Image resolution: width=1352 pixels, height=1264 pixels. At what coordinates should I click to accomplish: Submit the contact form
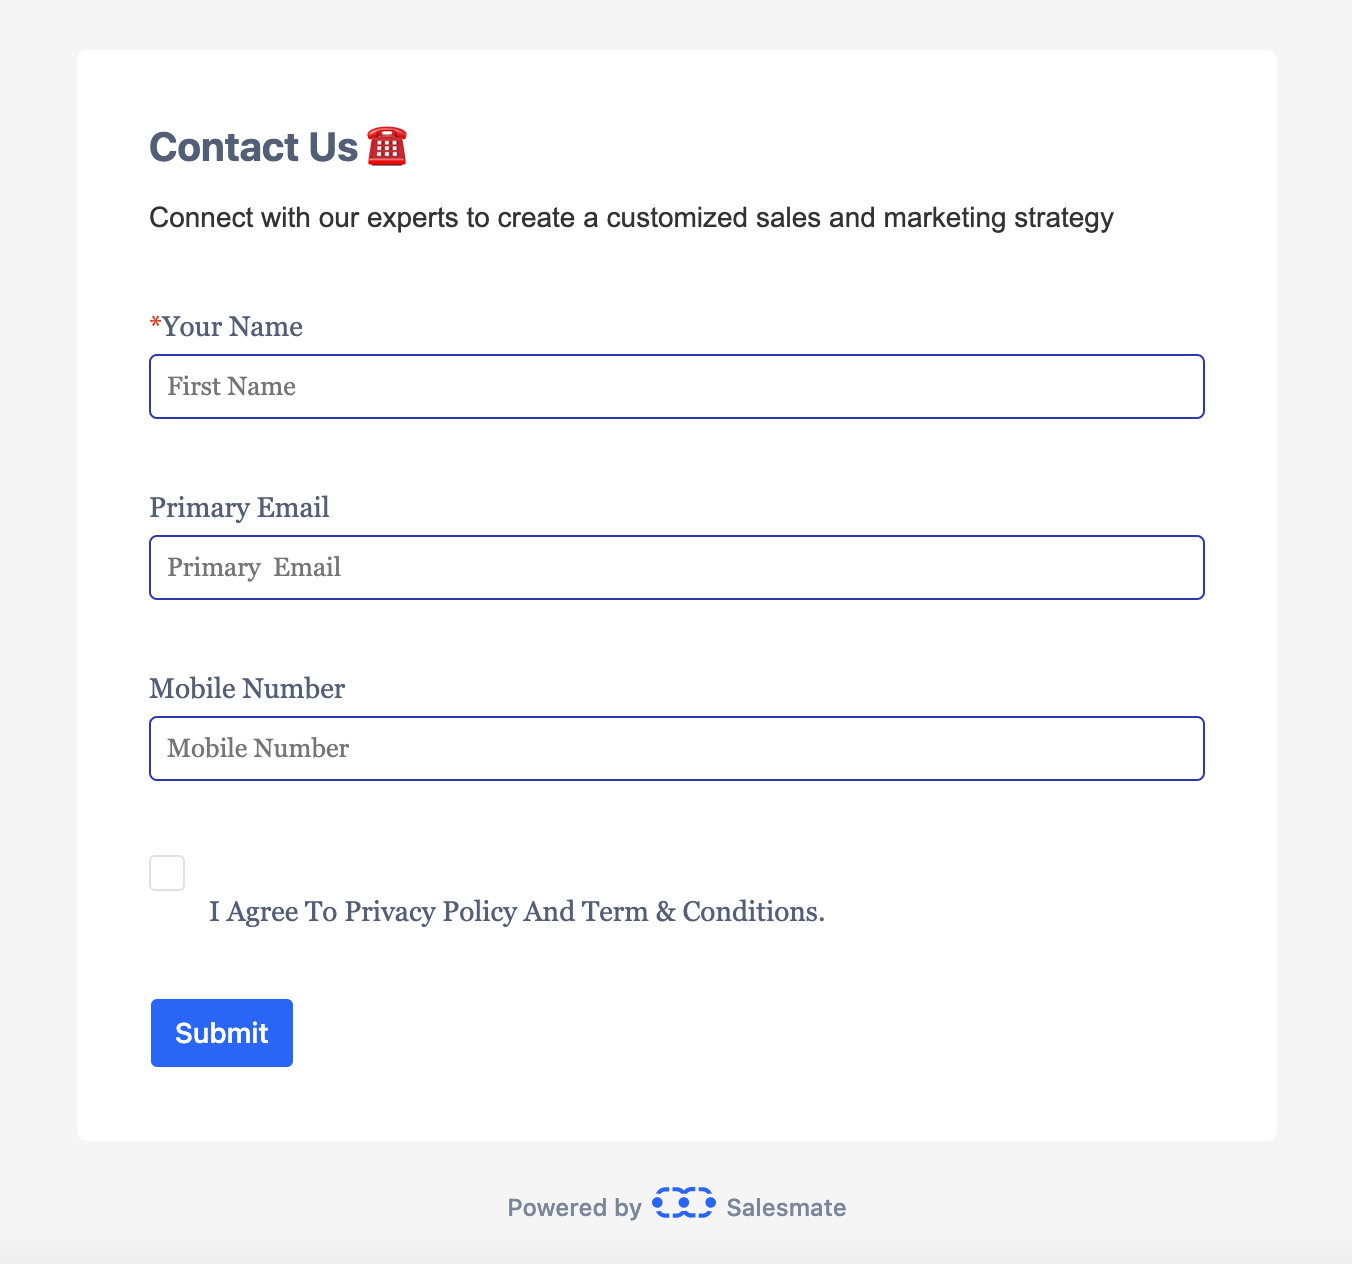coord(222,1033)
